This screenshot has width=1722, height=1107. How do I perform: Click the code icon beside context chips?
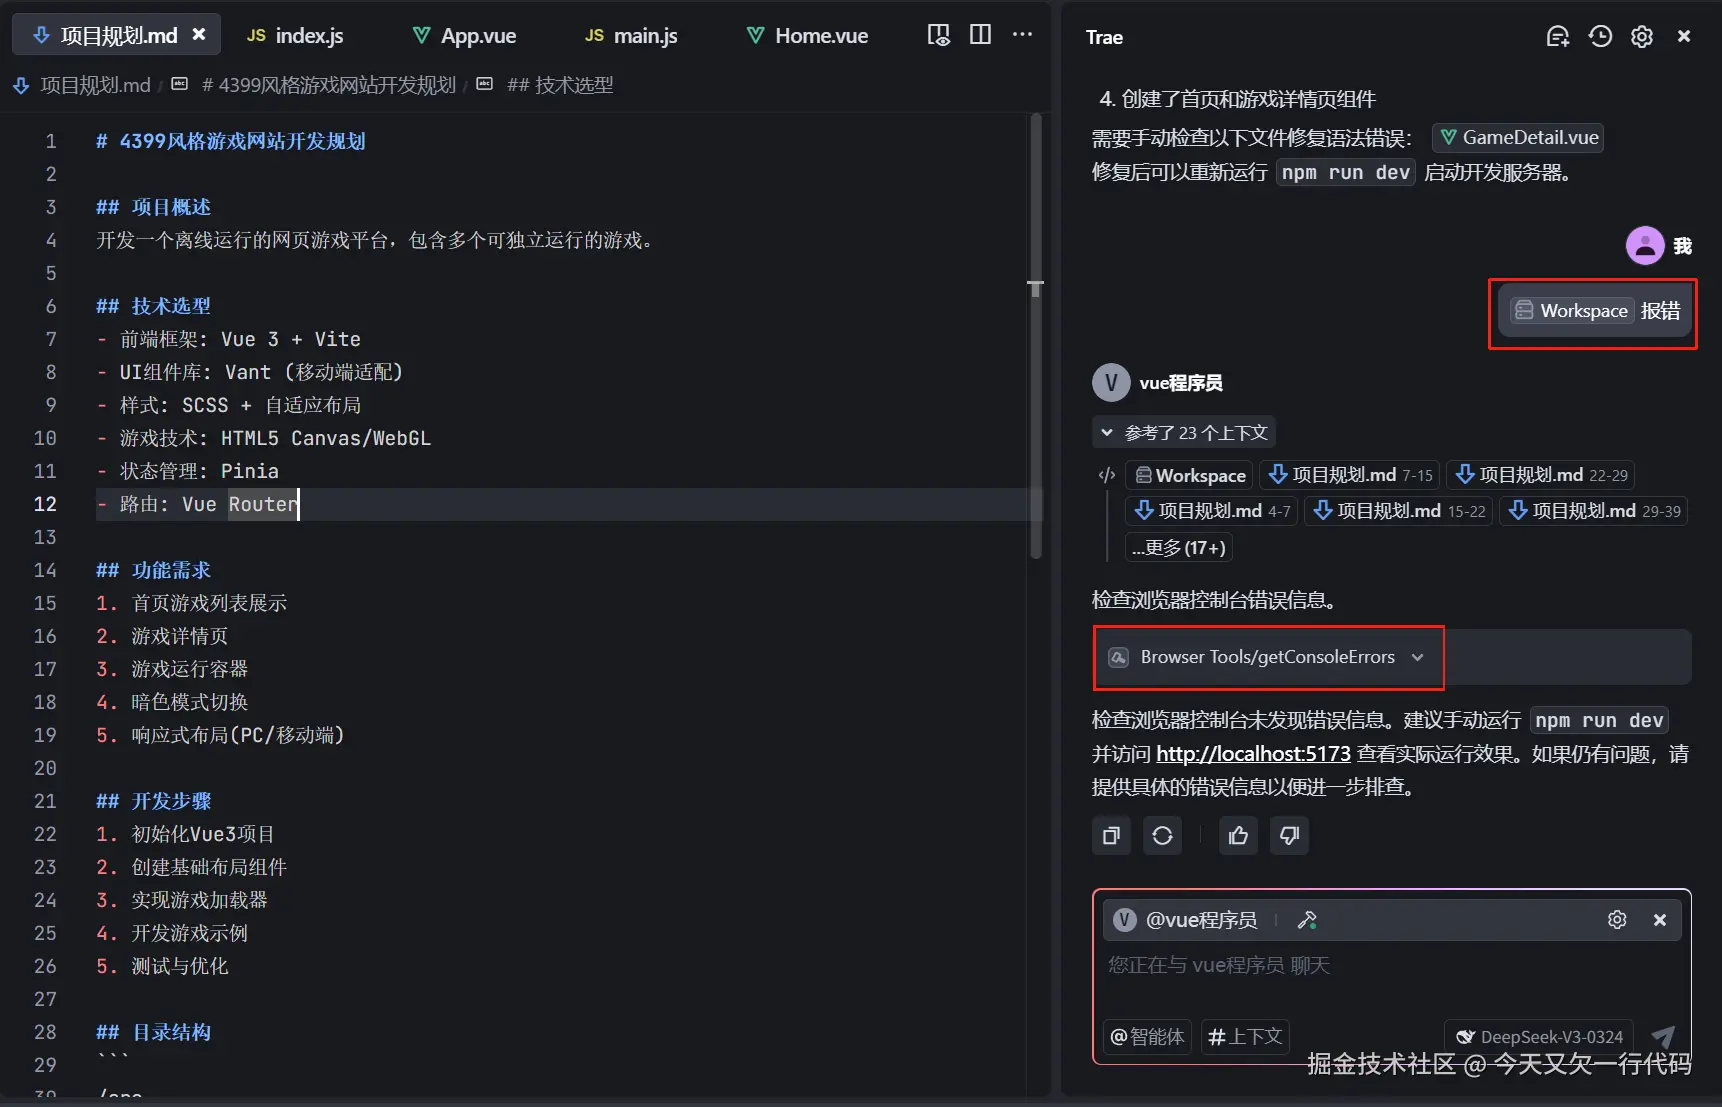(1107, 476)
